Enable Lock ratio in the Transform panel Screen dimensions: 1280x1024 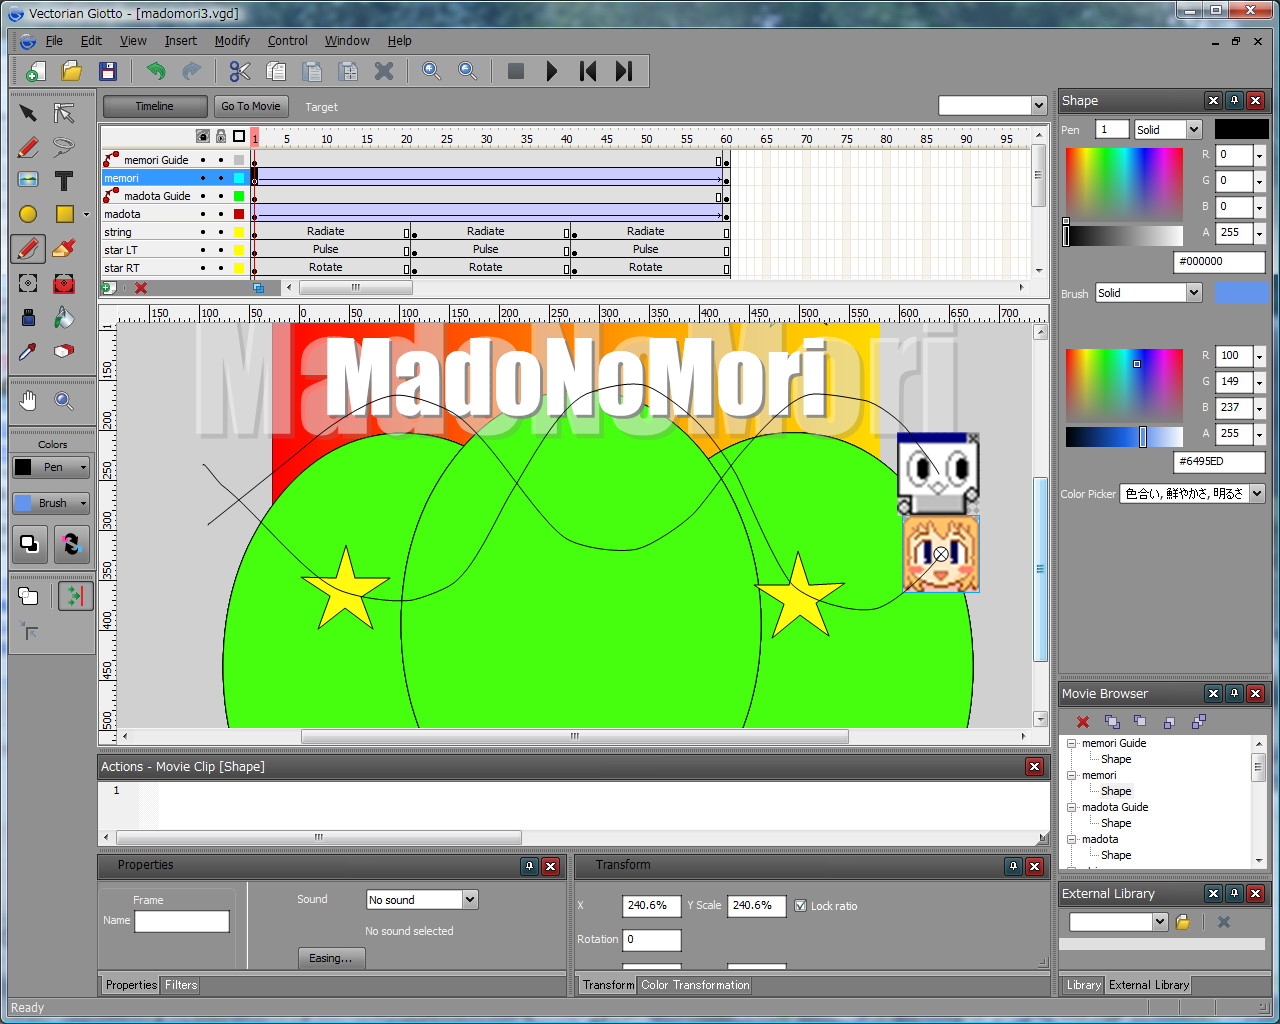pyautogui.click(x=801, y=906)
